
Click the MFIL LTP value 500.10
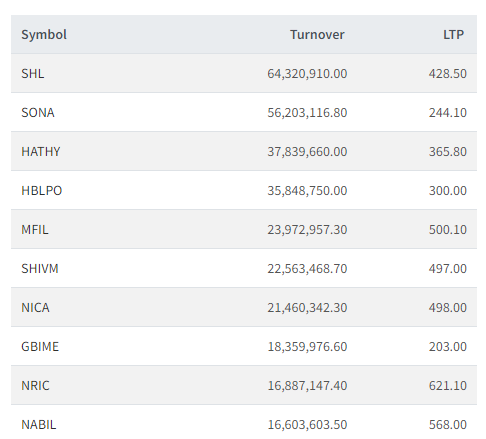[448, 230]
